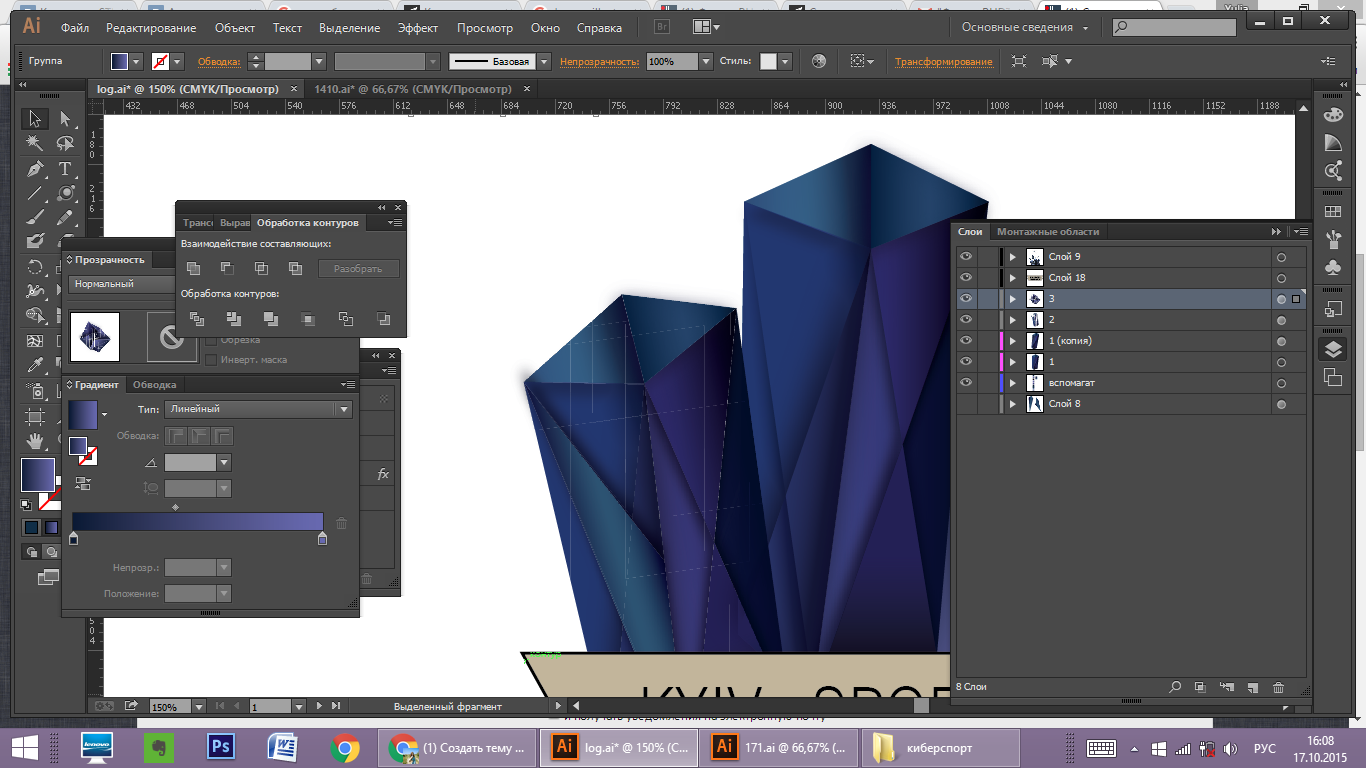
Task: Expand layer Слой 18 contents
Action: 1013,278
